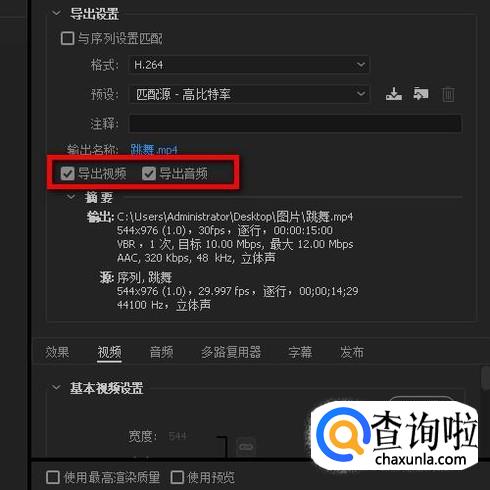Switch to the 音频 tab
Screen dimensions: 490x490
tap(161, 352)
